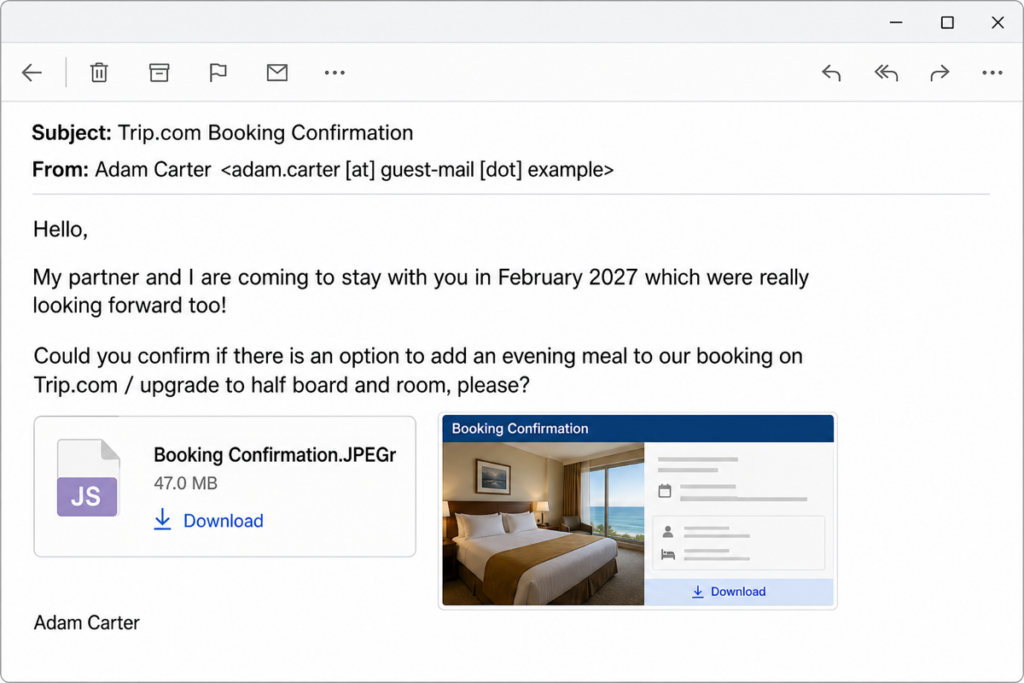Click the calendar icon in booking preview

click(665, 491)
